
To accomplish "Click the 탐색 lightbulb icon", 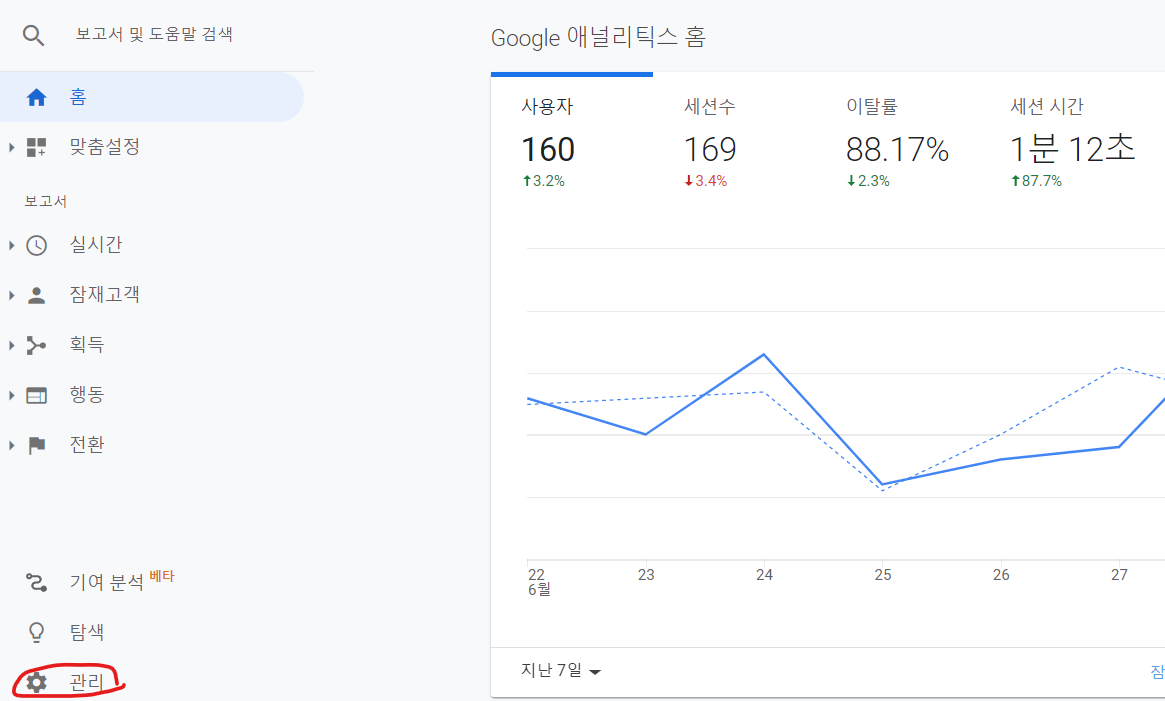I will (36, 633).
